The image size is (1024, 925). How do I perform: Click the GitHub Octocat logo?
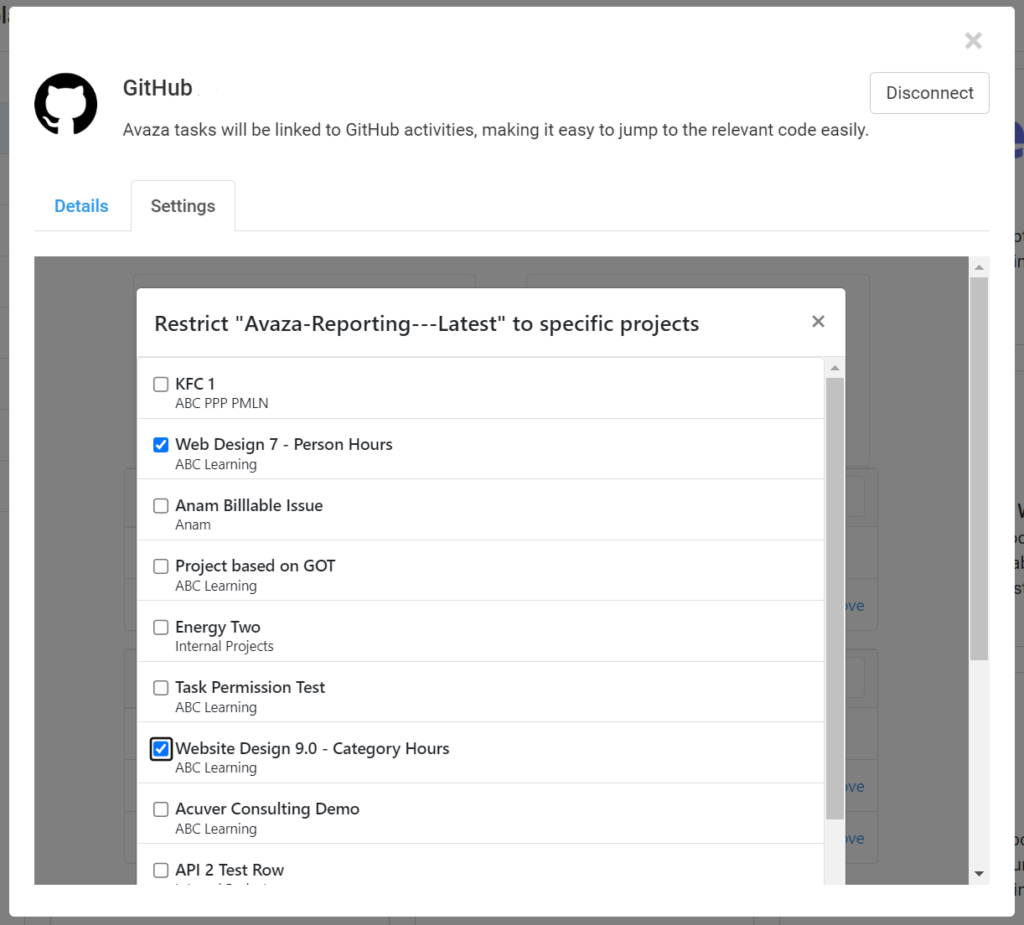click(66, 104)
